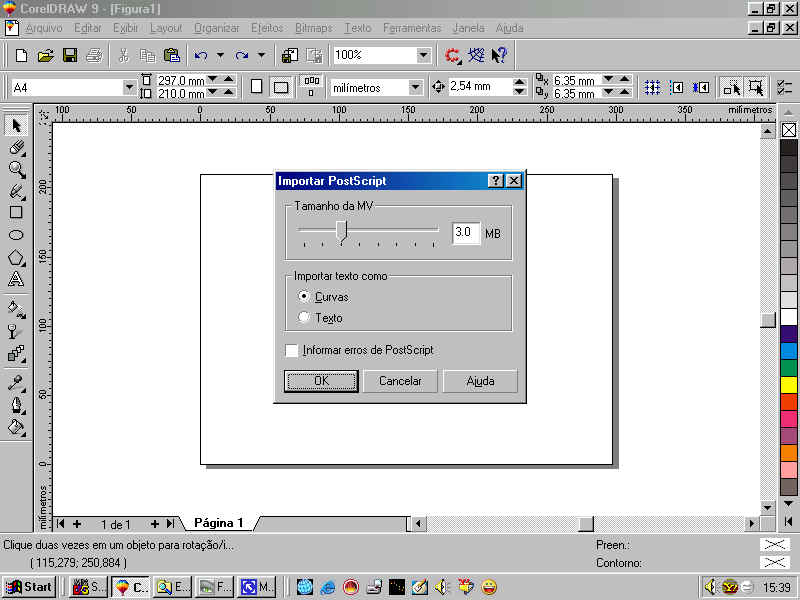Open the Layout menu

(x=166, y=28)
